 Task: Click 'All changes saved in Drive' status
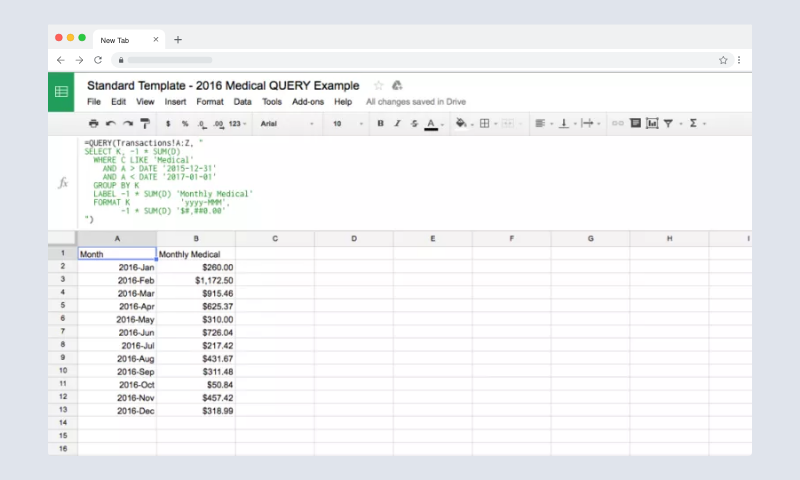416,102
